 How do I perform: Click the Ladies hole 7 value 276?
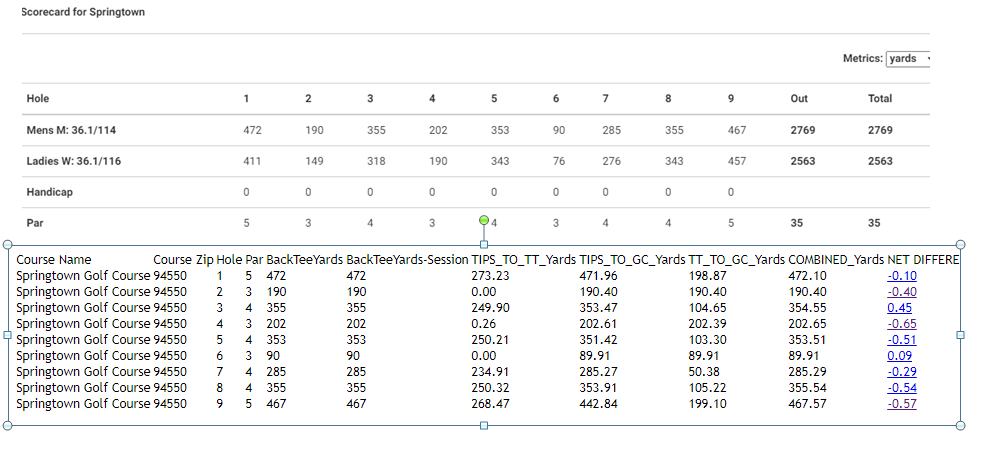(x=611, y=161)
